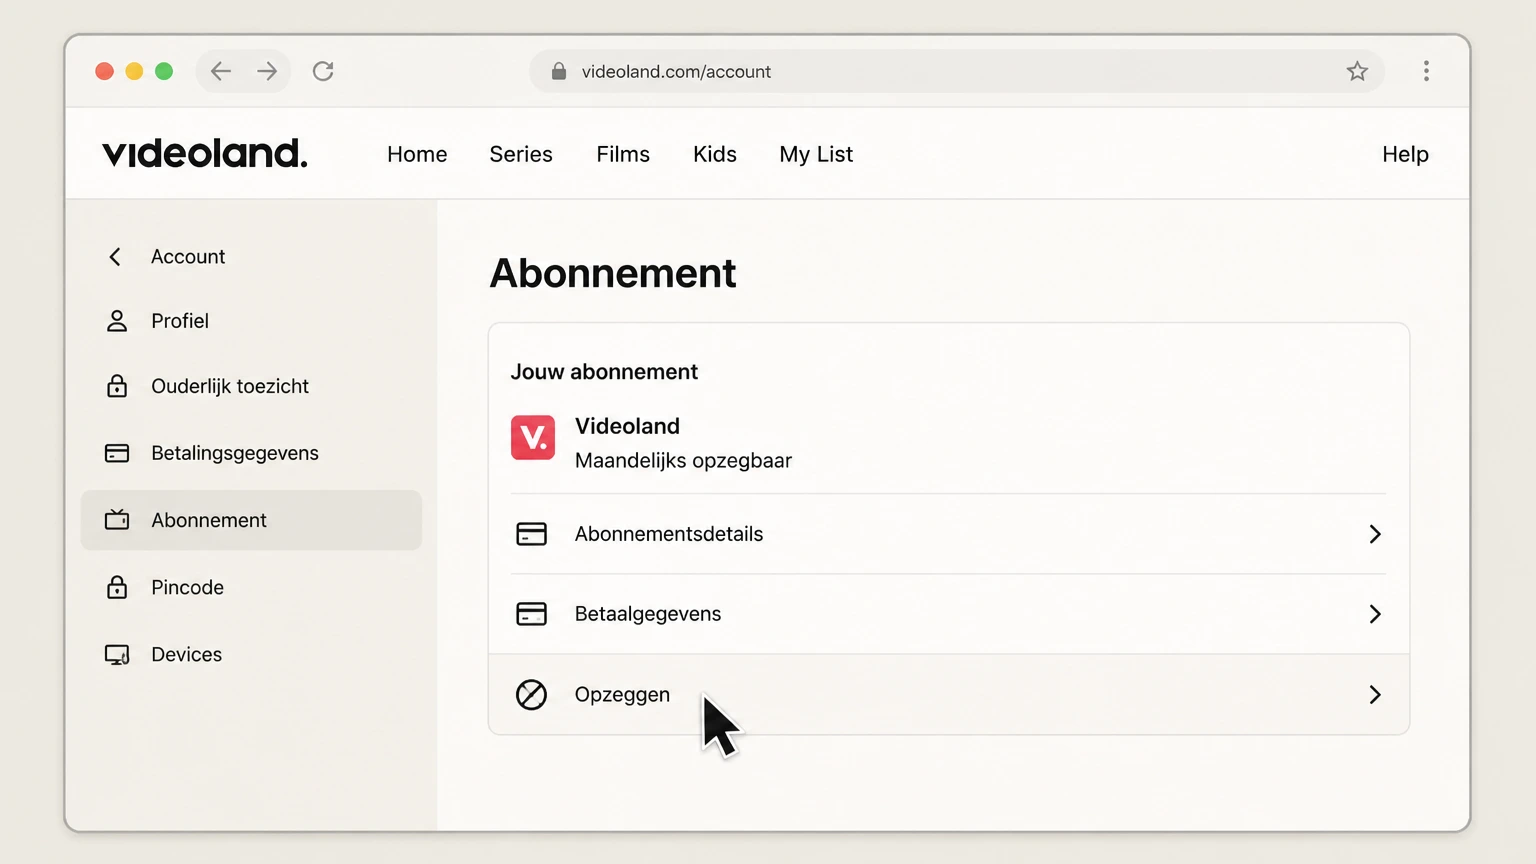Expand Betaalgegevens with its chevron
Image resolution: width=1536 pixels, height=864 pixels.
pos(1375,614)
